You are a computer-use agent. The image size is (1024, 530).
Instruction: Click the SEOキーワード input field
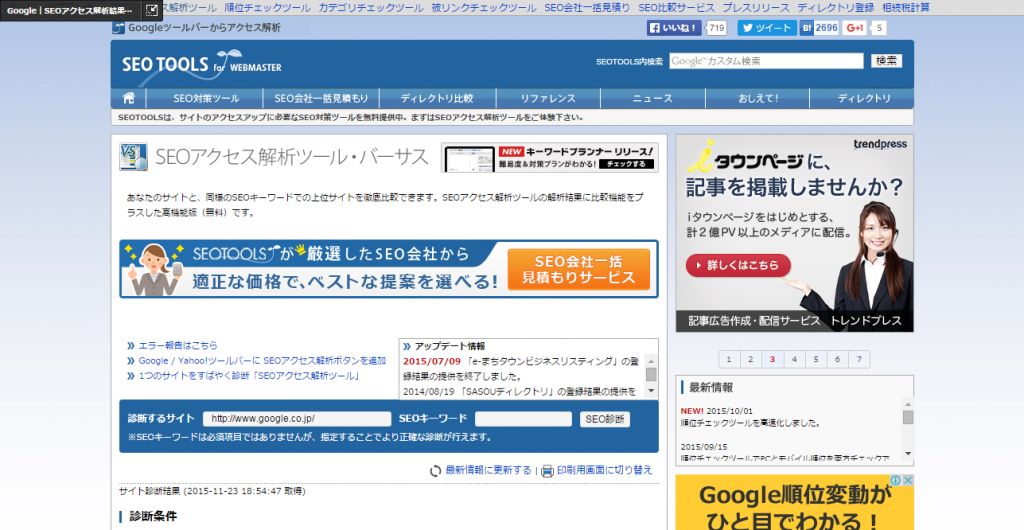coord(523,419)
